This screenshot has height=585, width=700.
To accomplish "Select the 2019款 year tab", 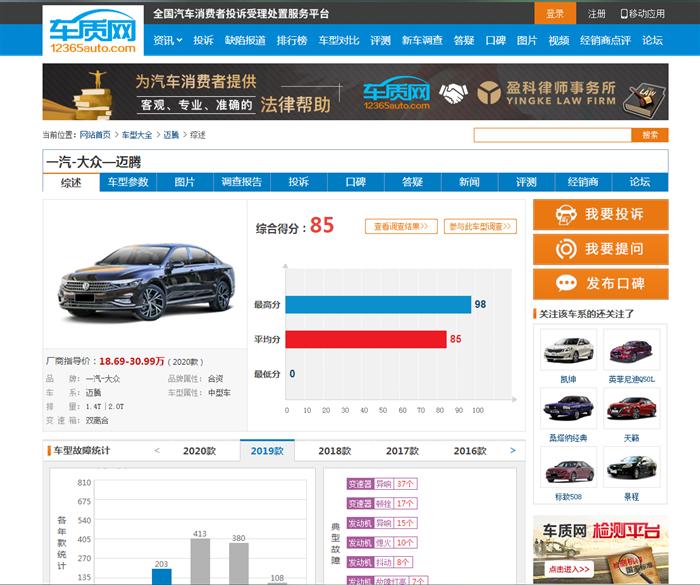I will [x=267, y=451].
